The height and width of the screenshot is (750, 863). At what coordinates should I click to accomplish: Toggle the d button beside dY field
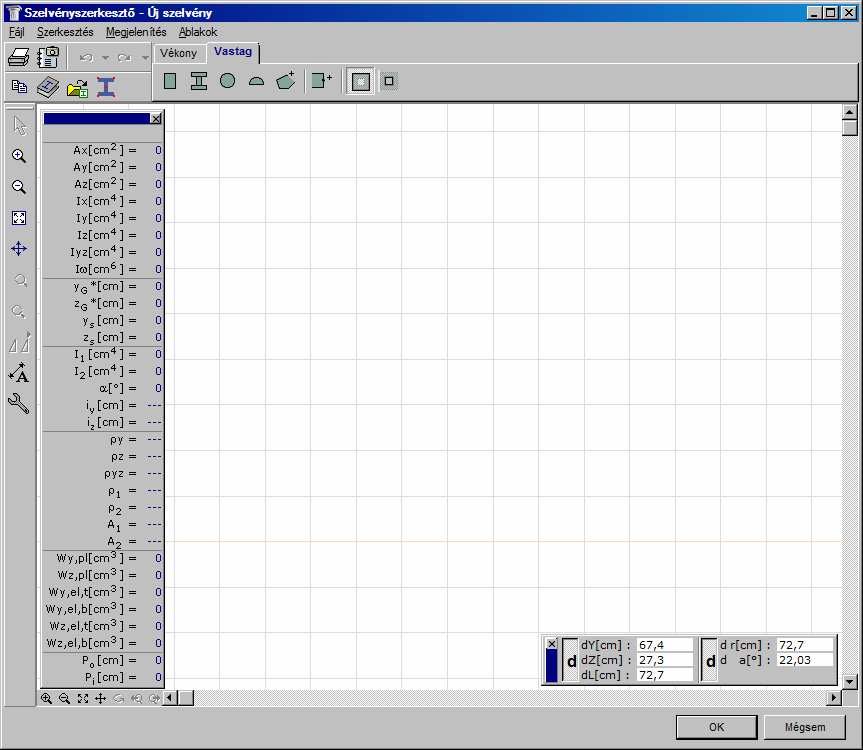[571, 660]
